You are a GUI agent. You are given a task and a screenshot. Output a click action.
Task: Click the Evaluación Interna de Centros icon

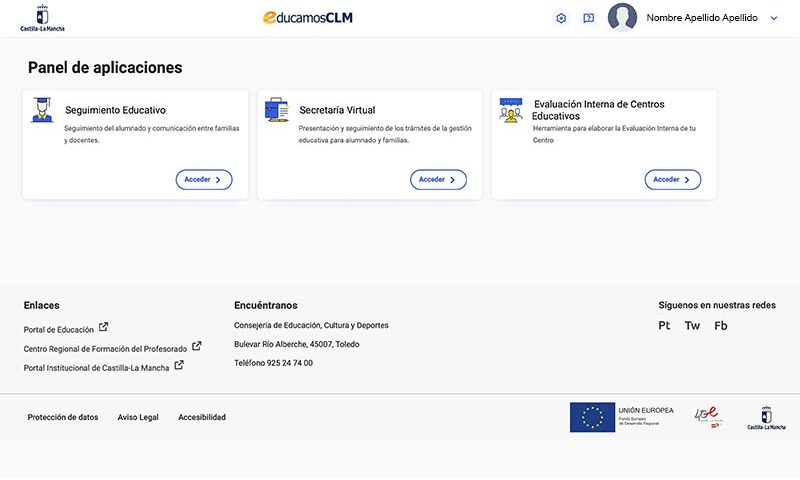click(511, 110)
